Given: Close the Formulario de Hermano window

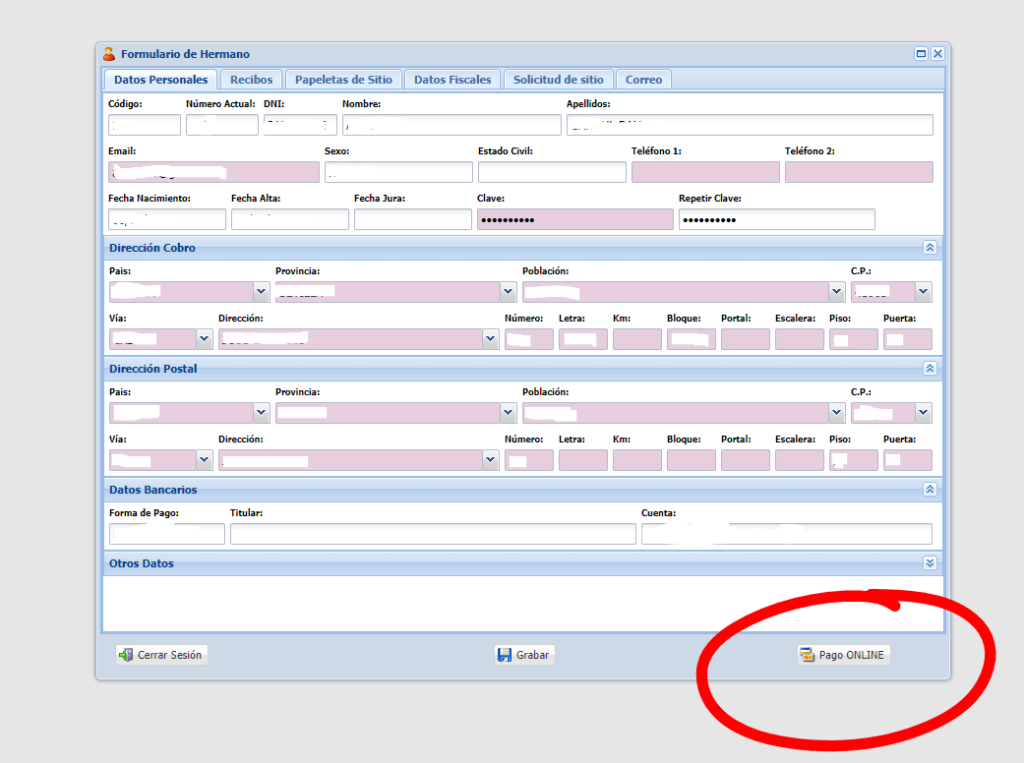Looking at the screenshot, I should 937,54.
